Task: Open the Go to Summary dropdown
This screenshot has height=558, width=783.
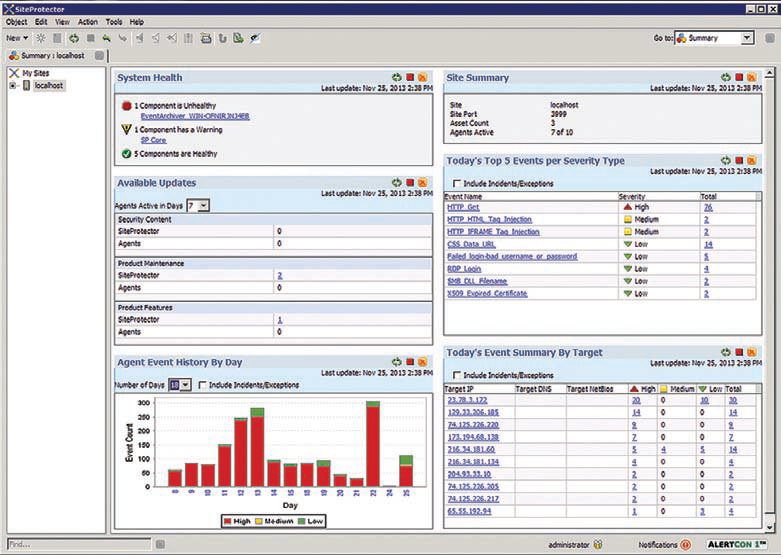Action: [747, 38]
